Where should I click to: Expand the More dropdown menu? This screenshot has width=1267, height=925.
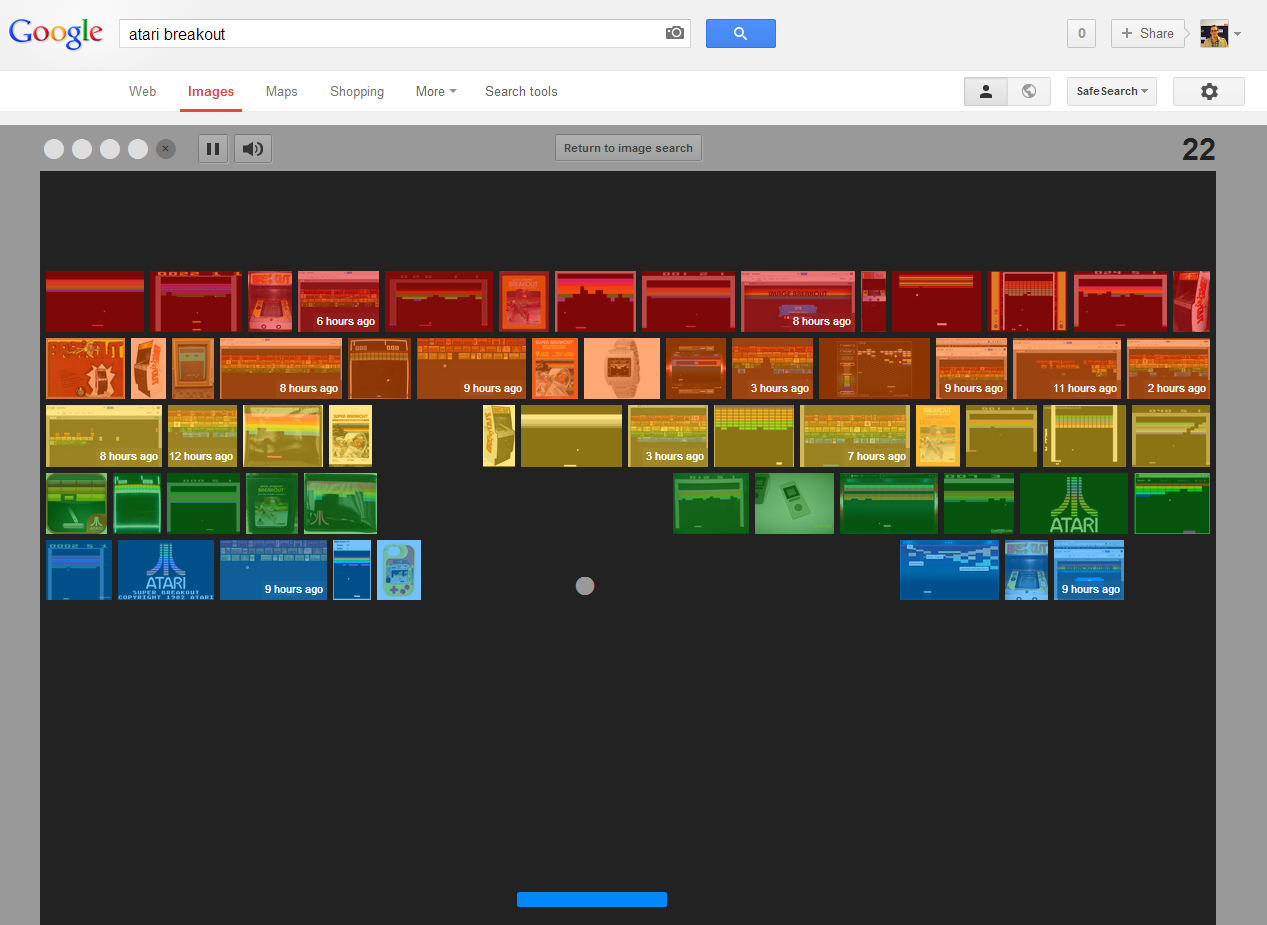(436, 91)
